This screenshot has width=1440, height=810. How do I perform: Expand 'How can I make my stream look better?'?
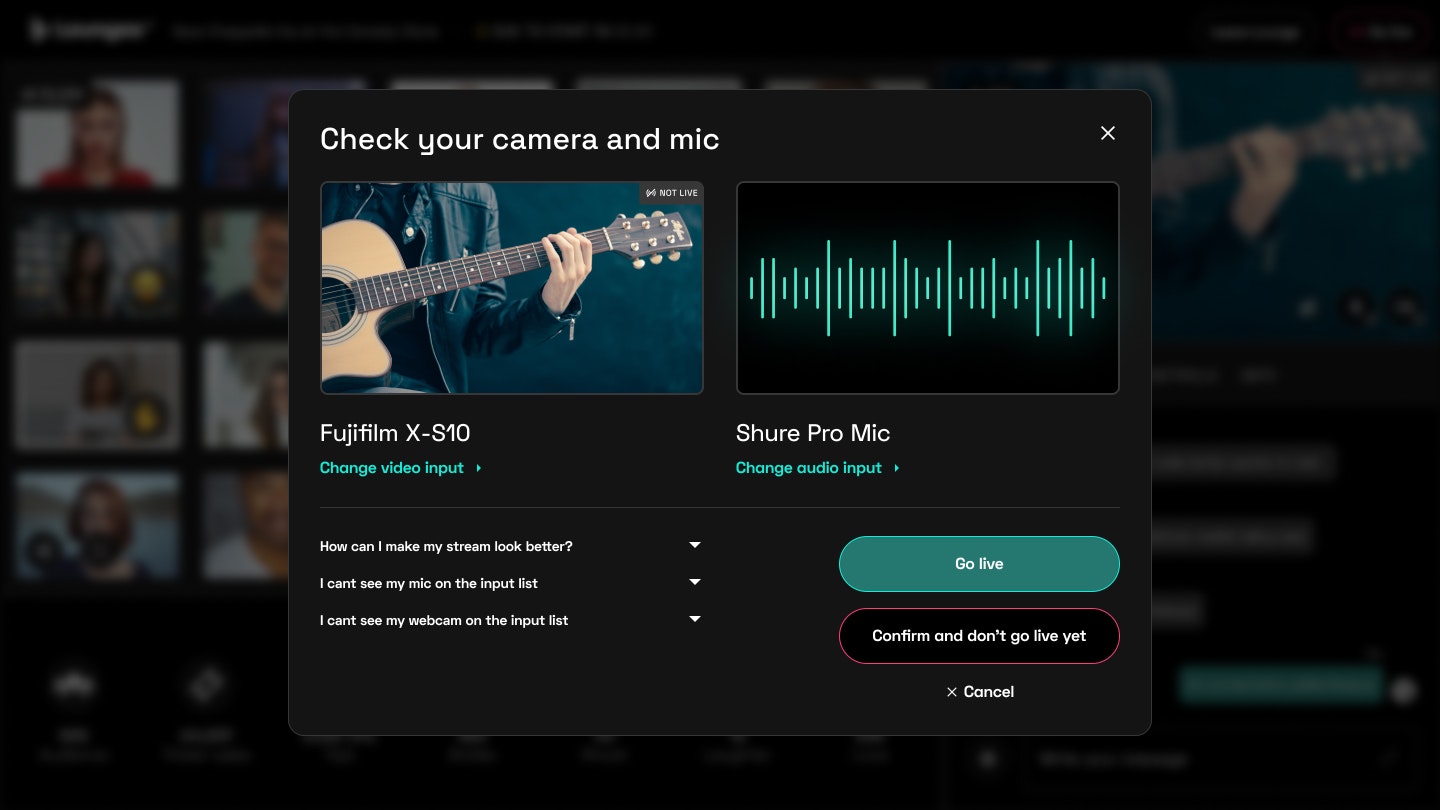click(510, 546)
